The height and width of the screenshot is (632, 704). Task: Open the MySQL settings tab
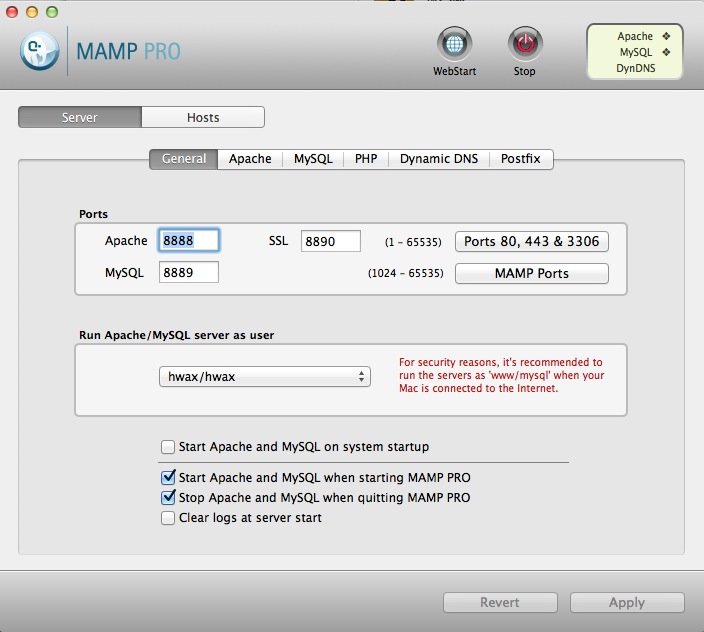point(313,159)
